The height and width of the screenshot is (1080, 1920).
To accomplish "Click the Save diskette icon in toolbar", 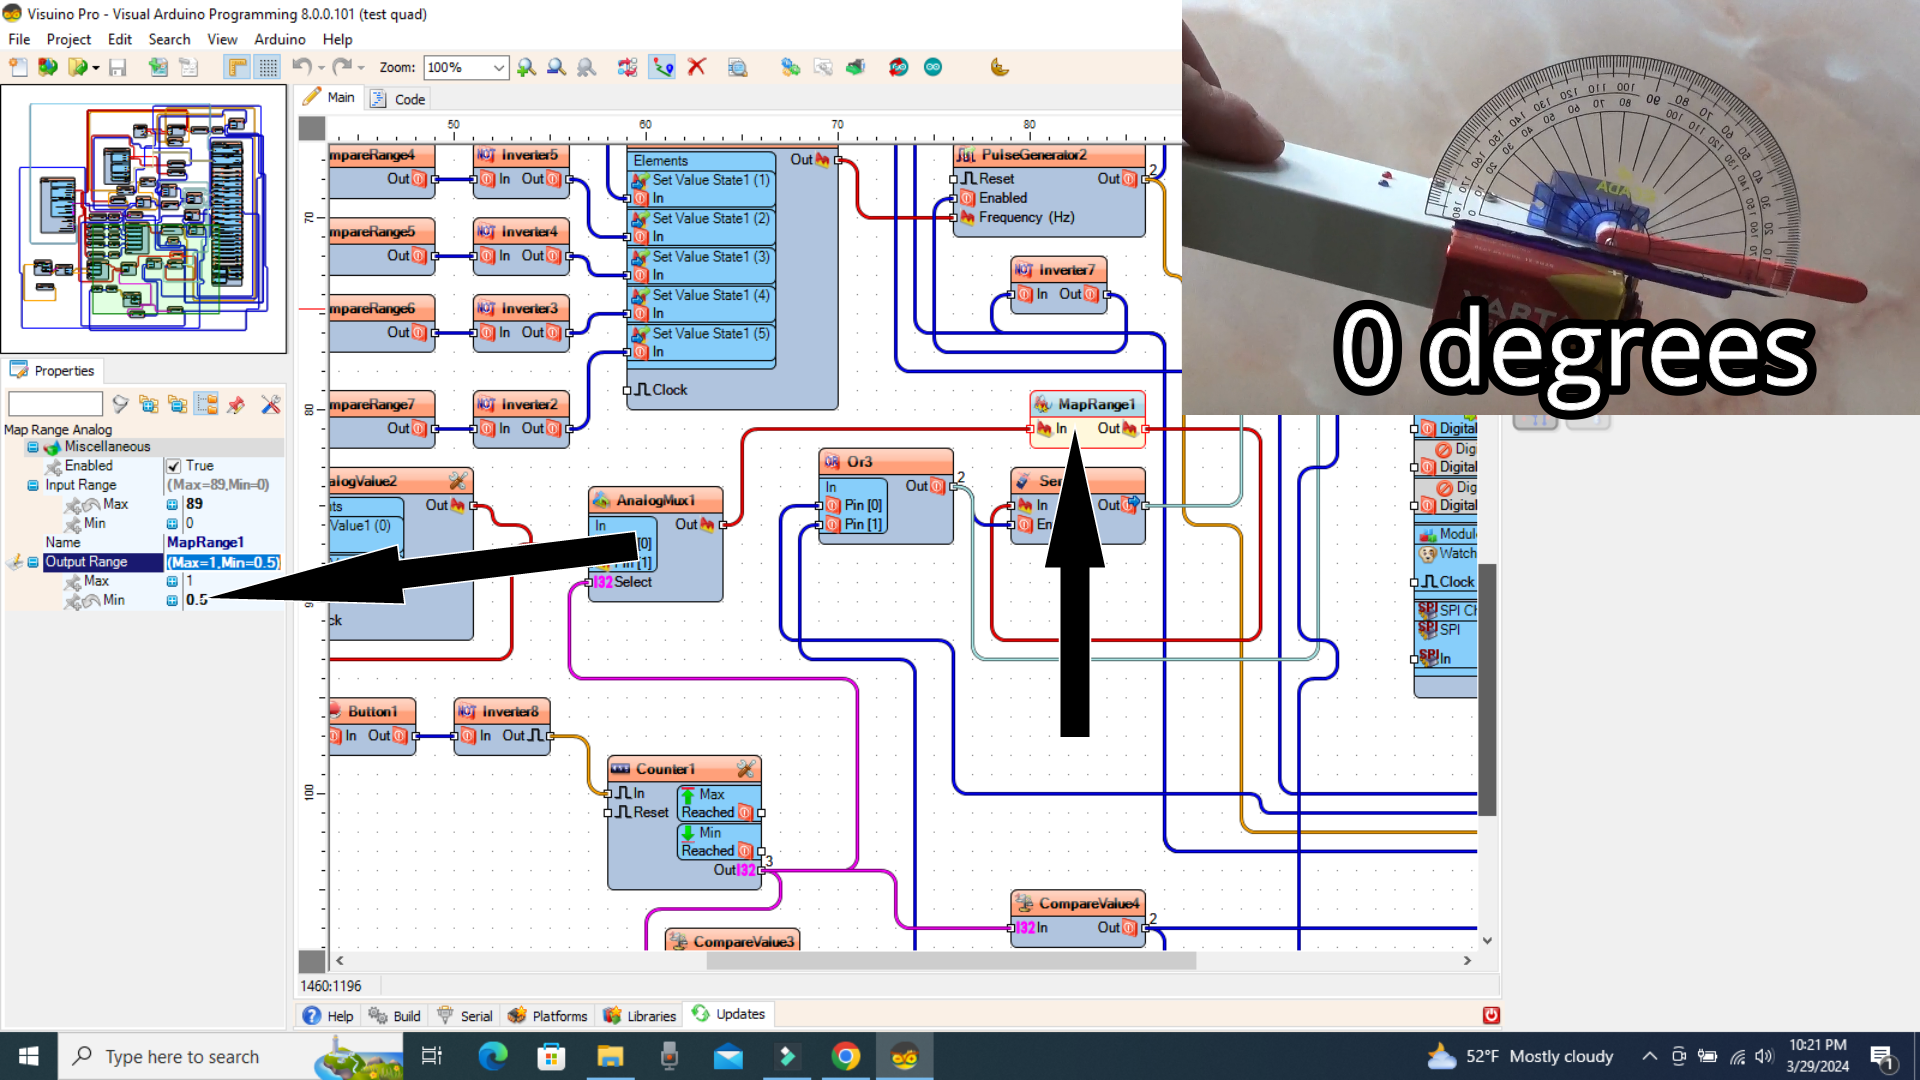I will [117, 67].
